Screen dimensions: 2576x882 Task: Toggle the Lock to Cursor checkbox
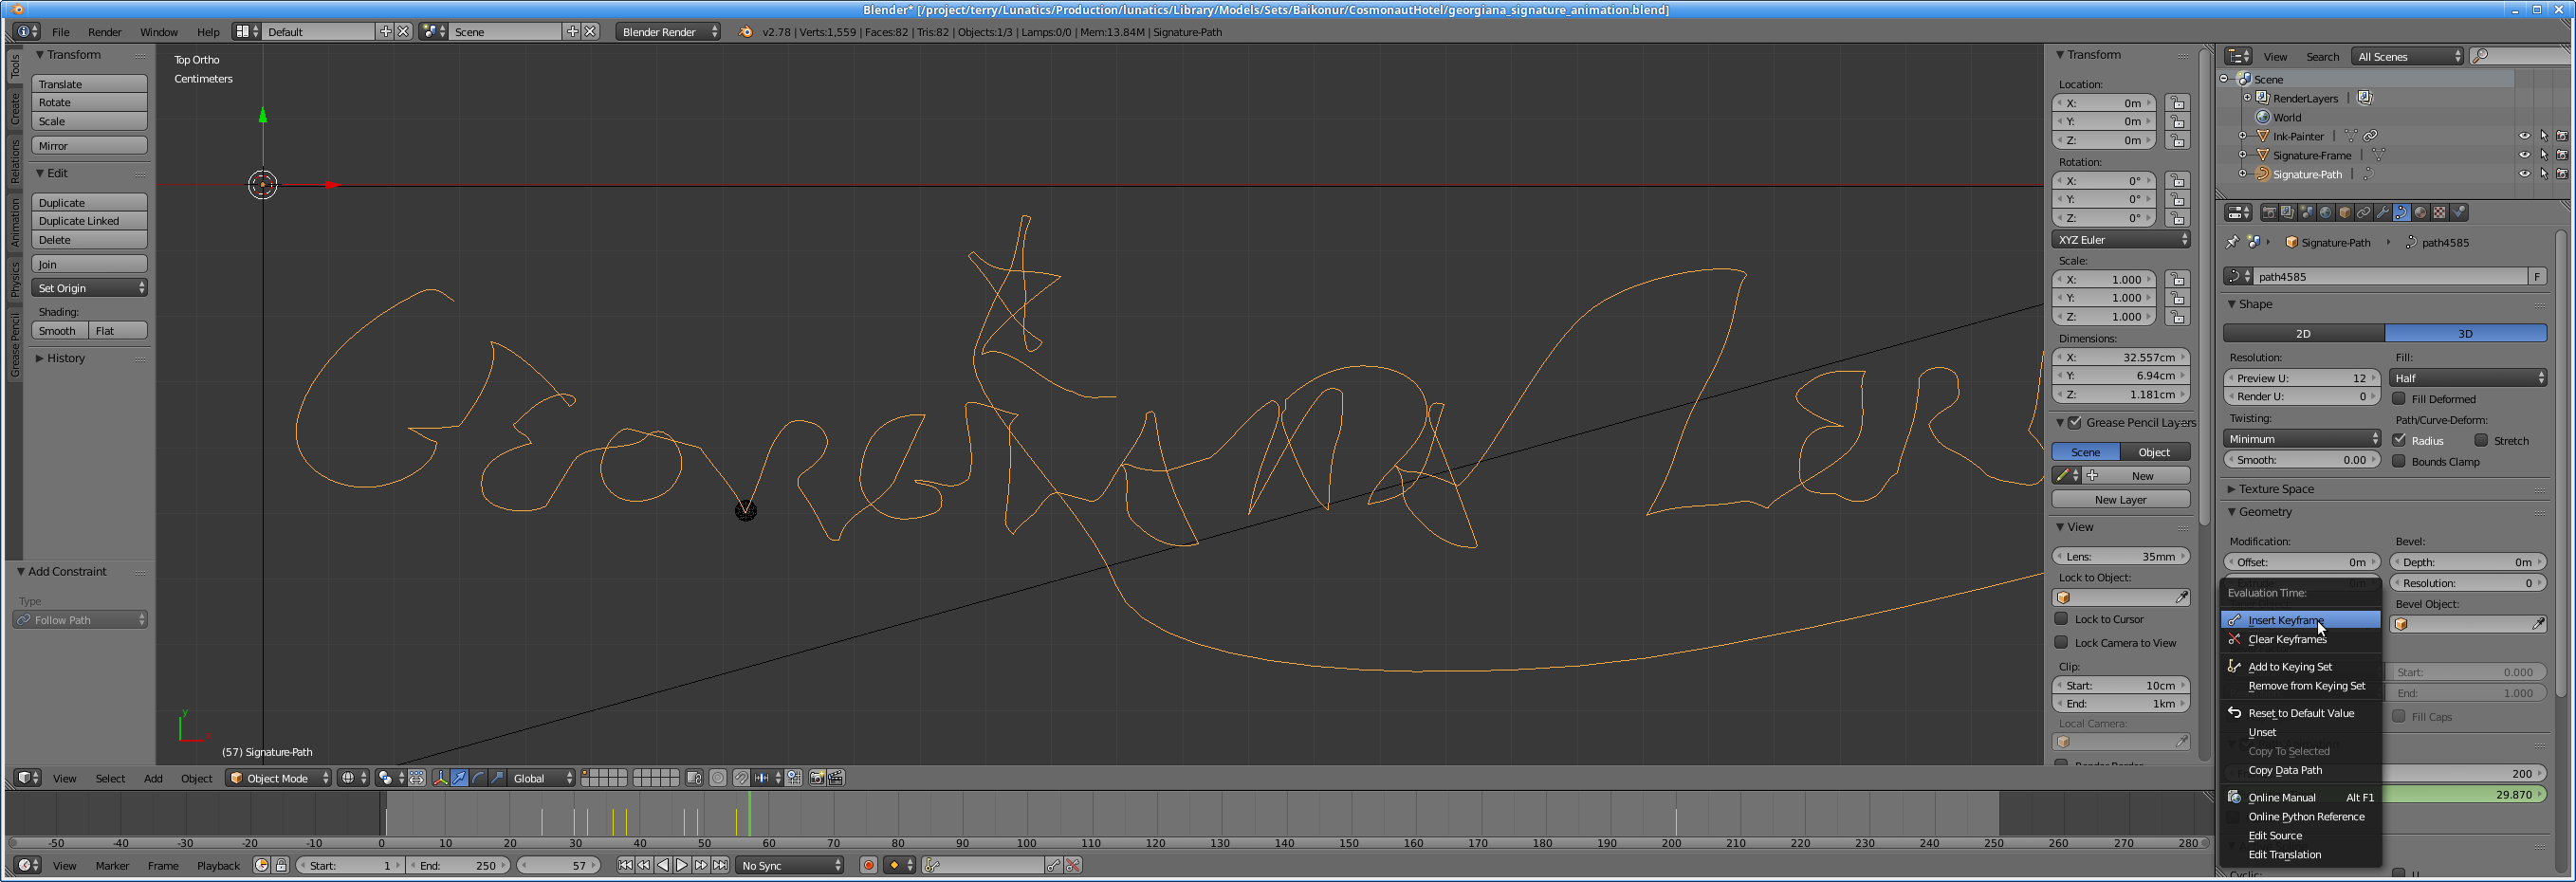pos(2061,619)
